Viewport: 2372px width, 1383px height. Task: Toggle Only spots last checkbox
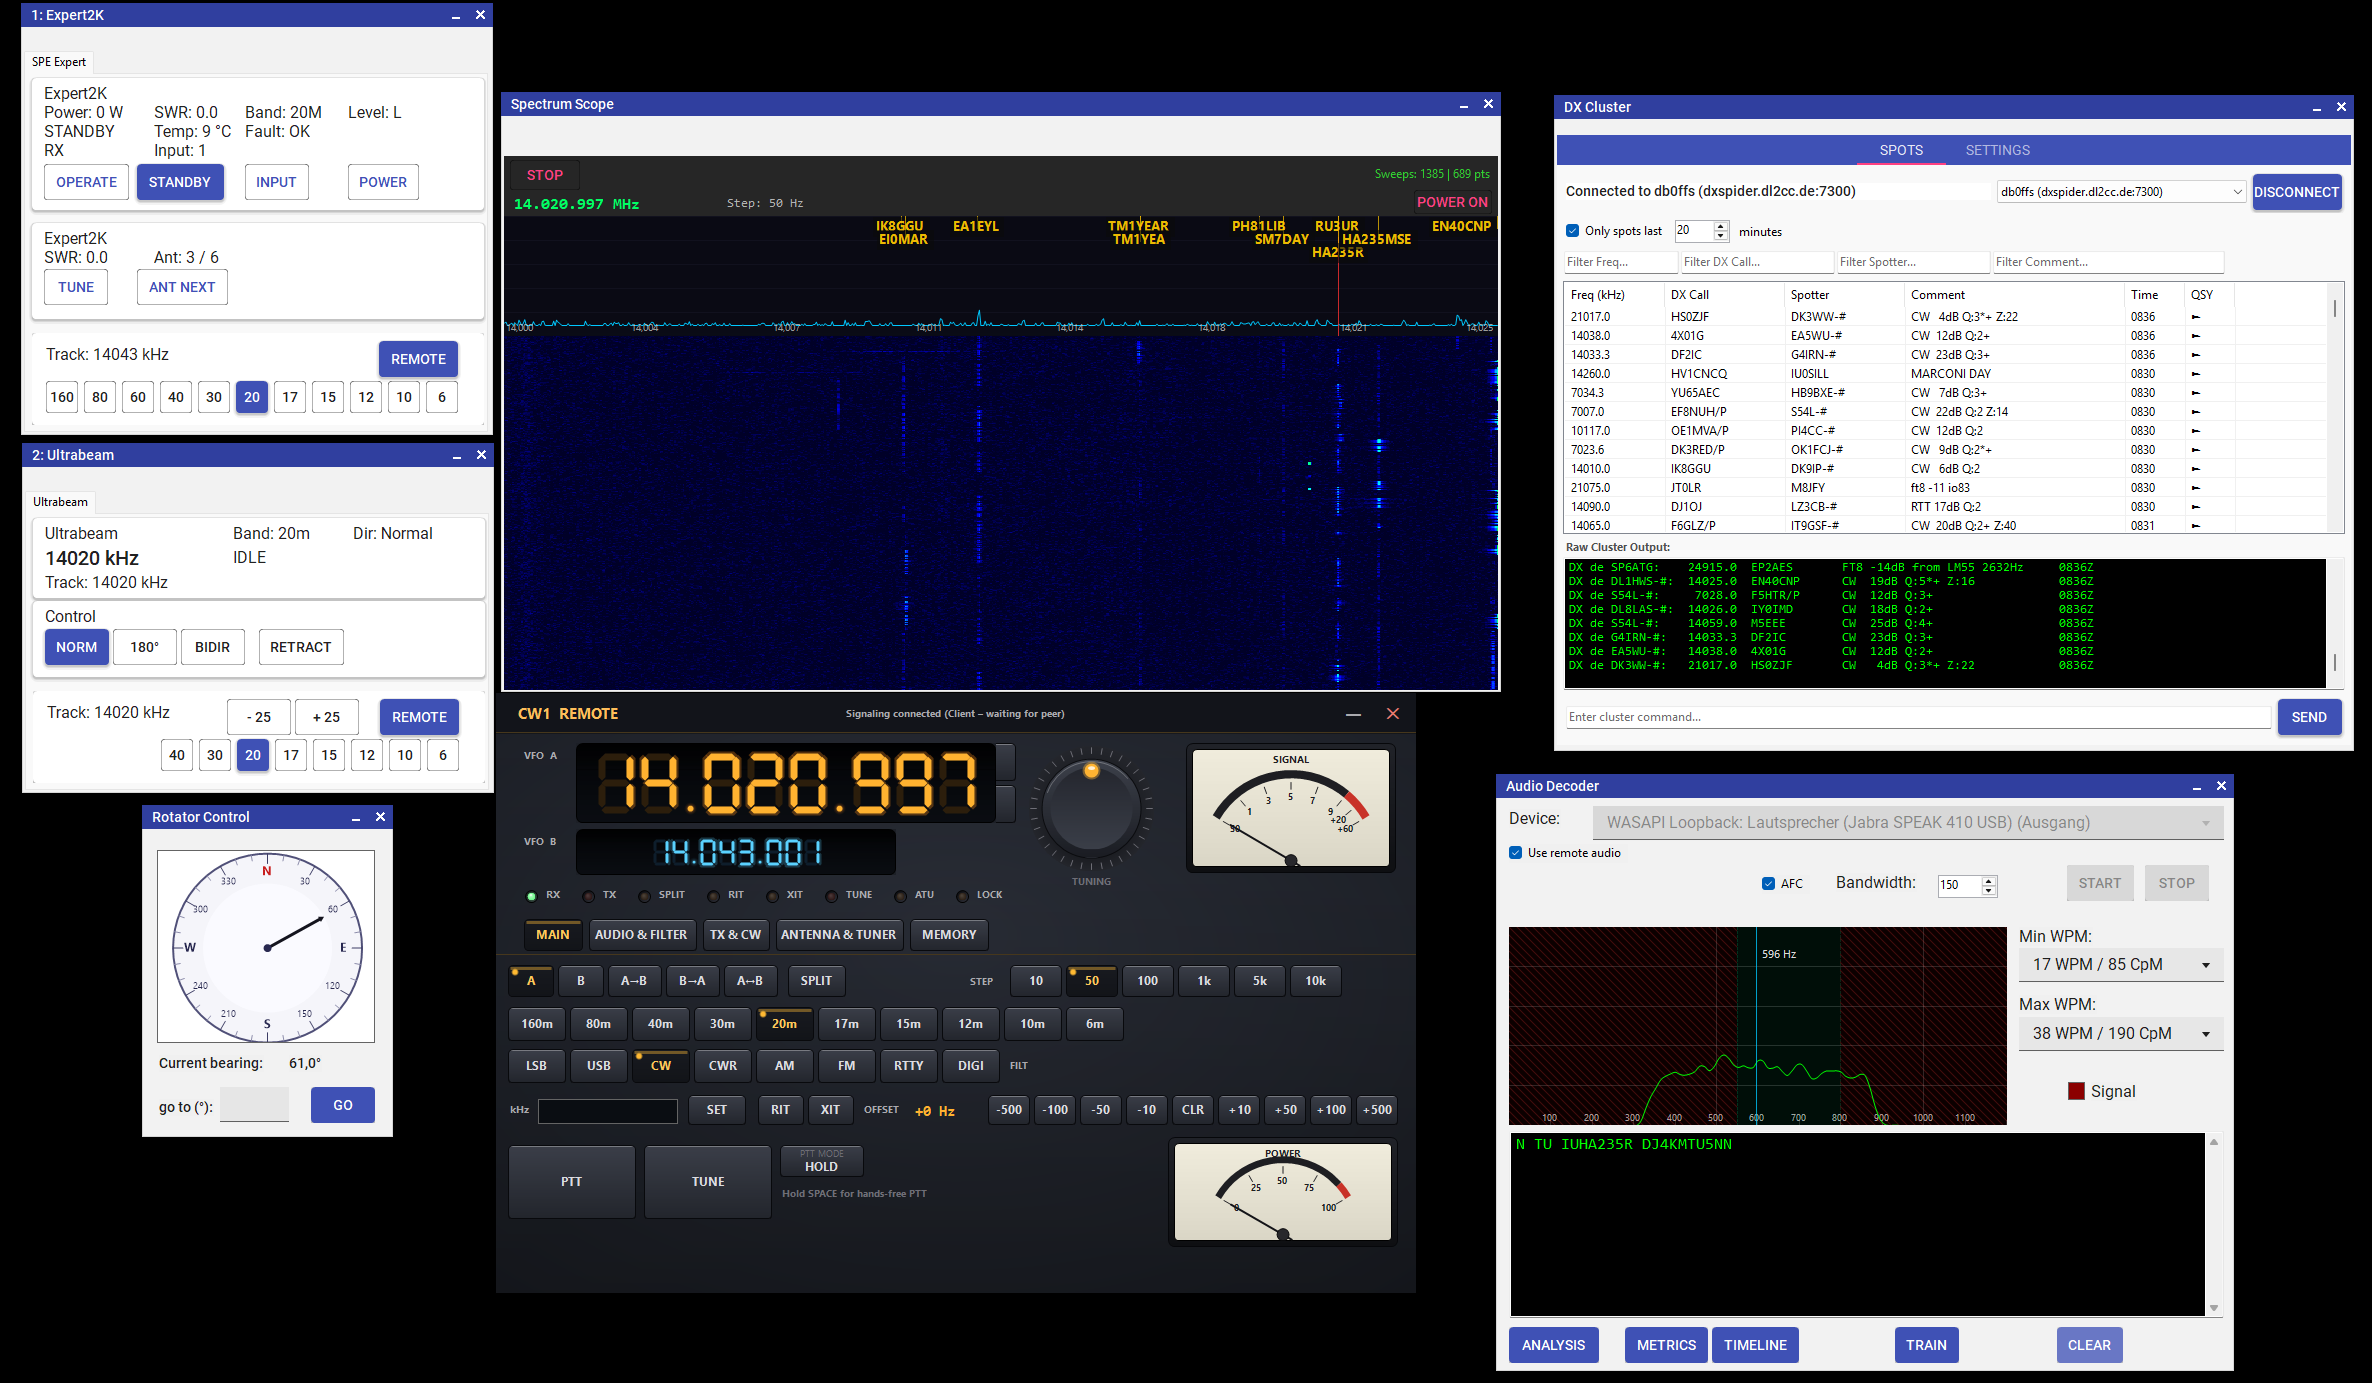point(1572,231)
